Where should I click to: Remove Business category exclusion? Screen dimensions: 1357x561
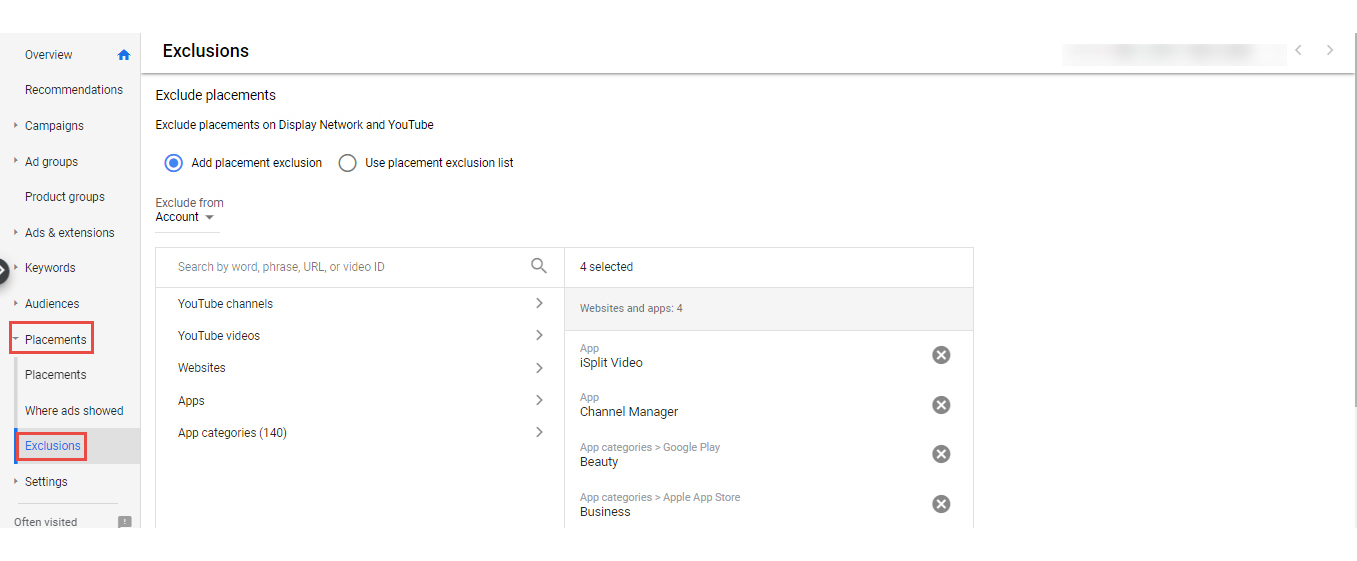pos(941,504)
